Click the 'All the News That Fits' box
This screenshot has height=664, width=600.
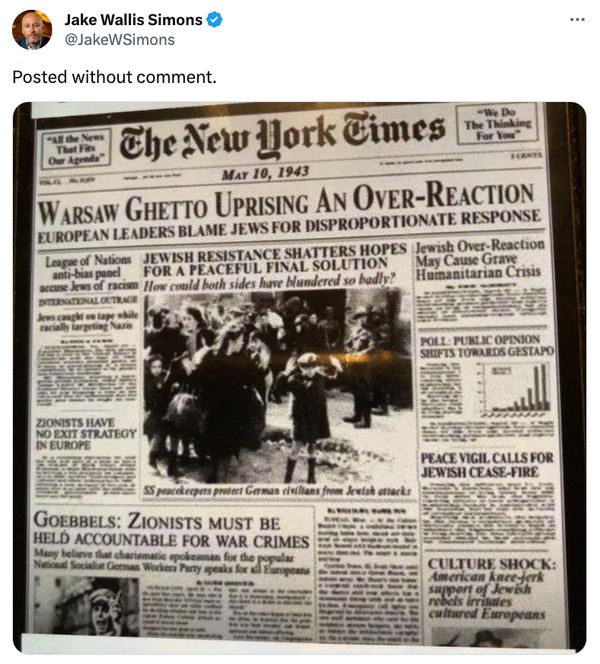click(x=76, y=149)
